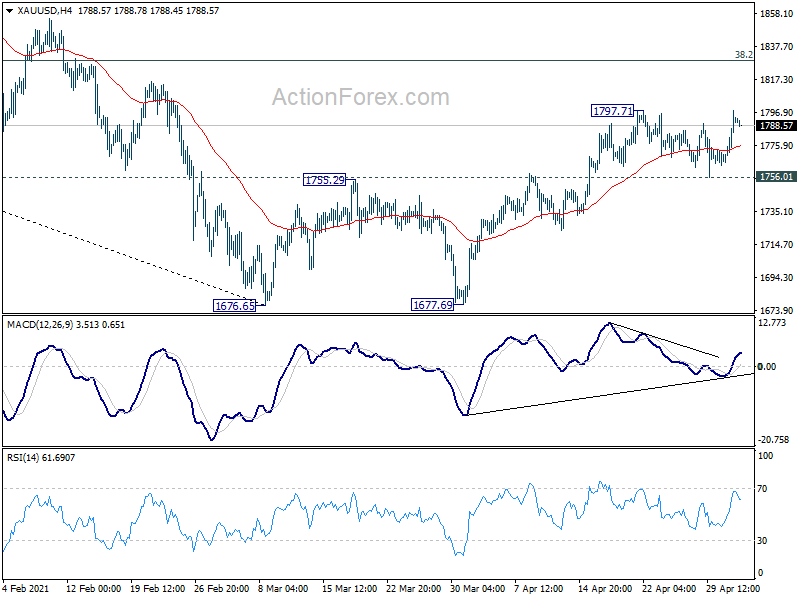This screenshot has width=800, height=600.
Task: Click the RSI 30 level label
Action: click(762, 540)
